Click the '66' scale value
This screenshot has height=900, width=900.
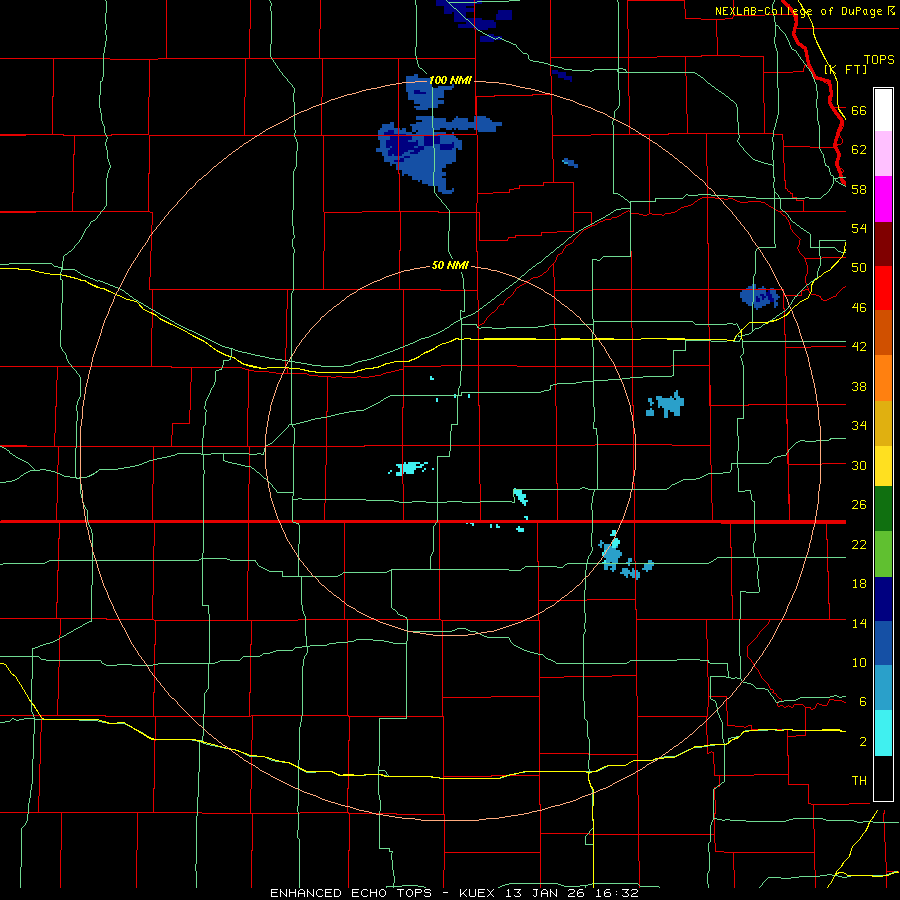point(859,110)
